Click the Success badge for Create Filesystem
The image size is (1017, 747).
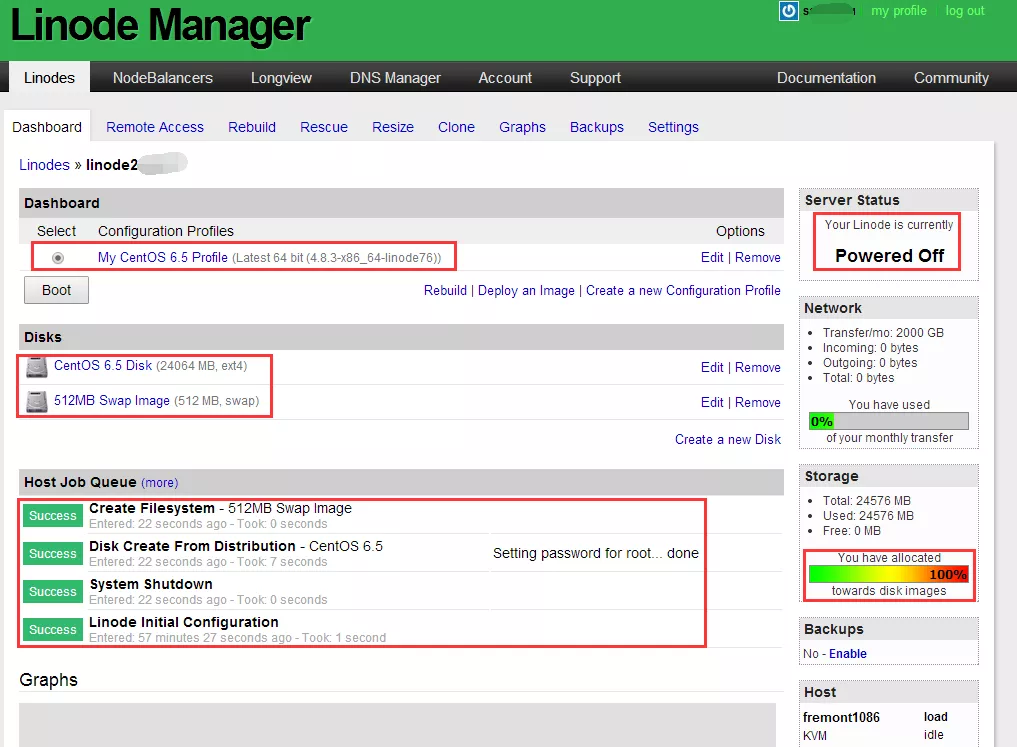coord(53,516)
